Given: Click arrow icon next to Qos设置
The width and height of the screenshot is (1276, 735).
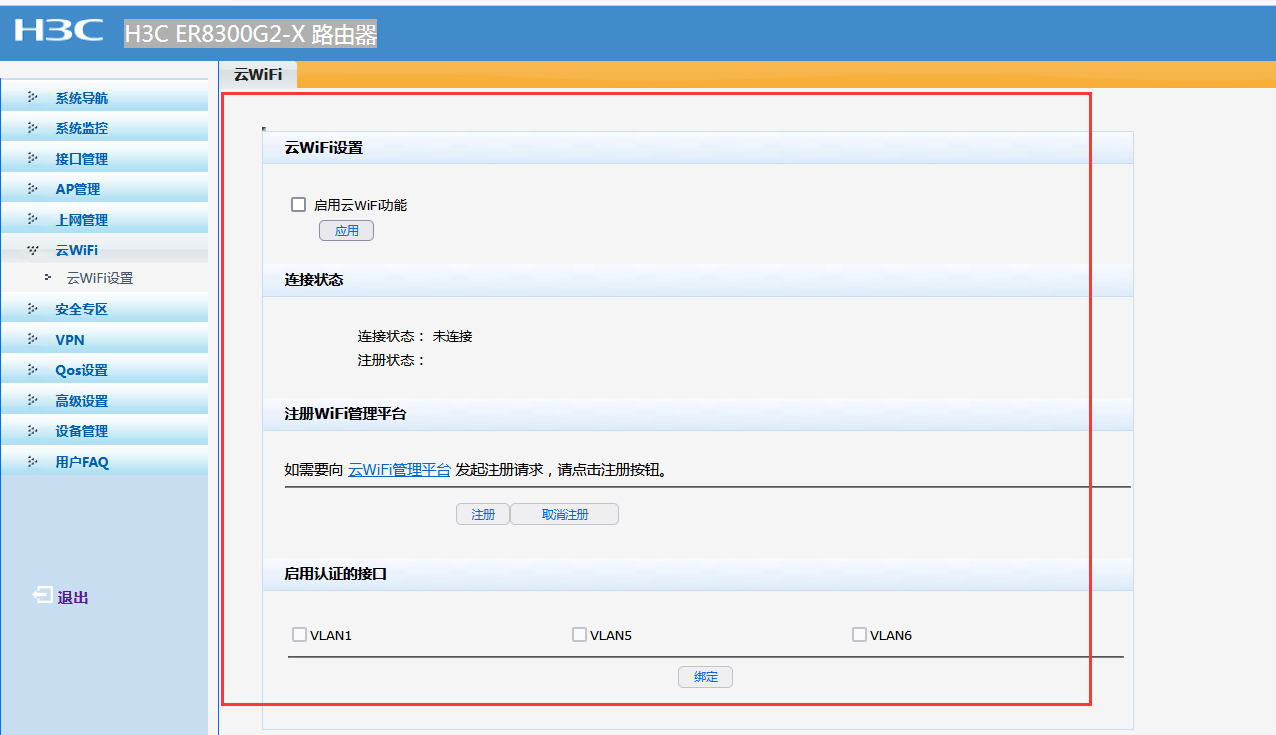Looking at the screenshot, I should (x=33, y=370).
